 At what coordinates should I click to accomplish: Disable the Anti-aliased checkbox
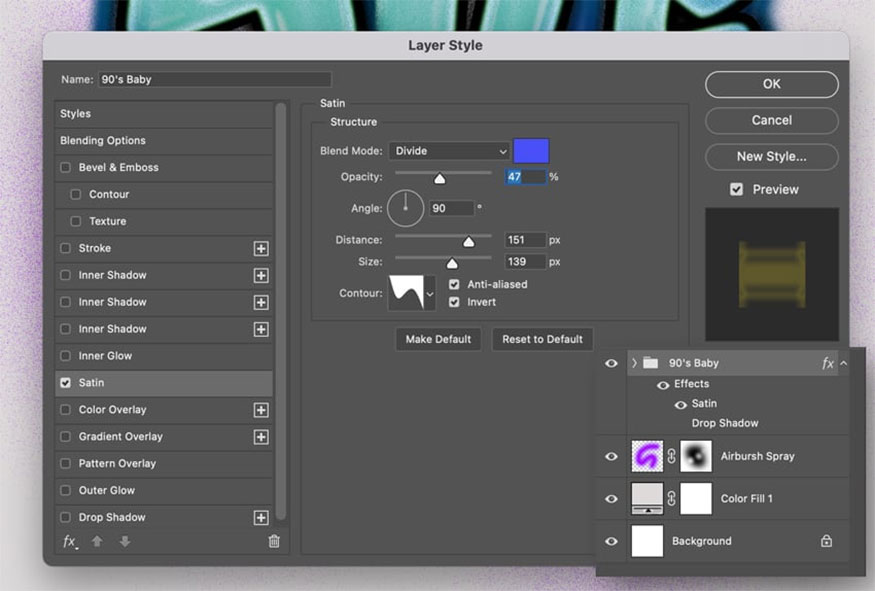coord(455,284)
